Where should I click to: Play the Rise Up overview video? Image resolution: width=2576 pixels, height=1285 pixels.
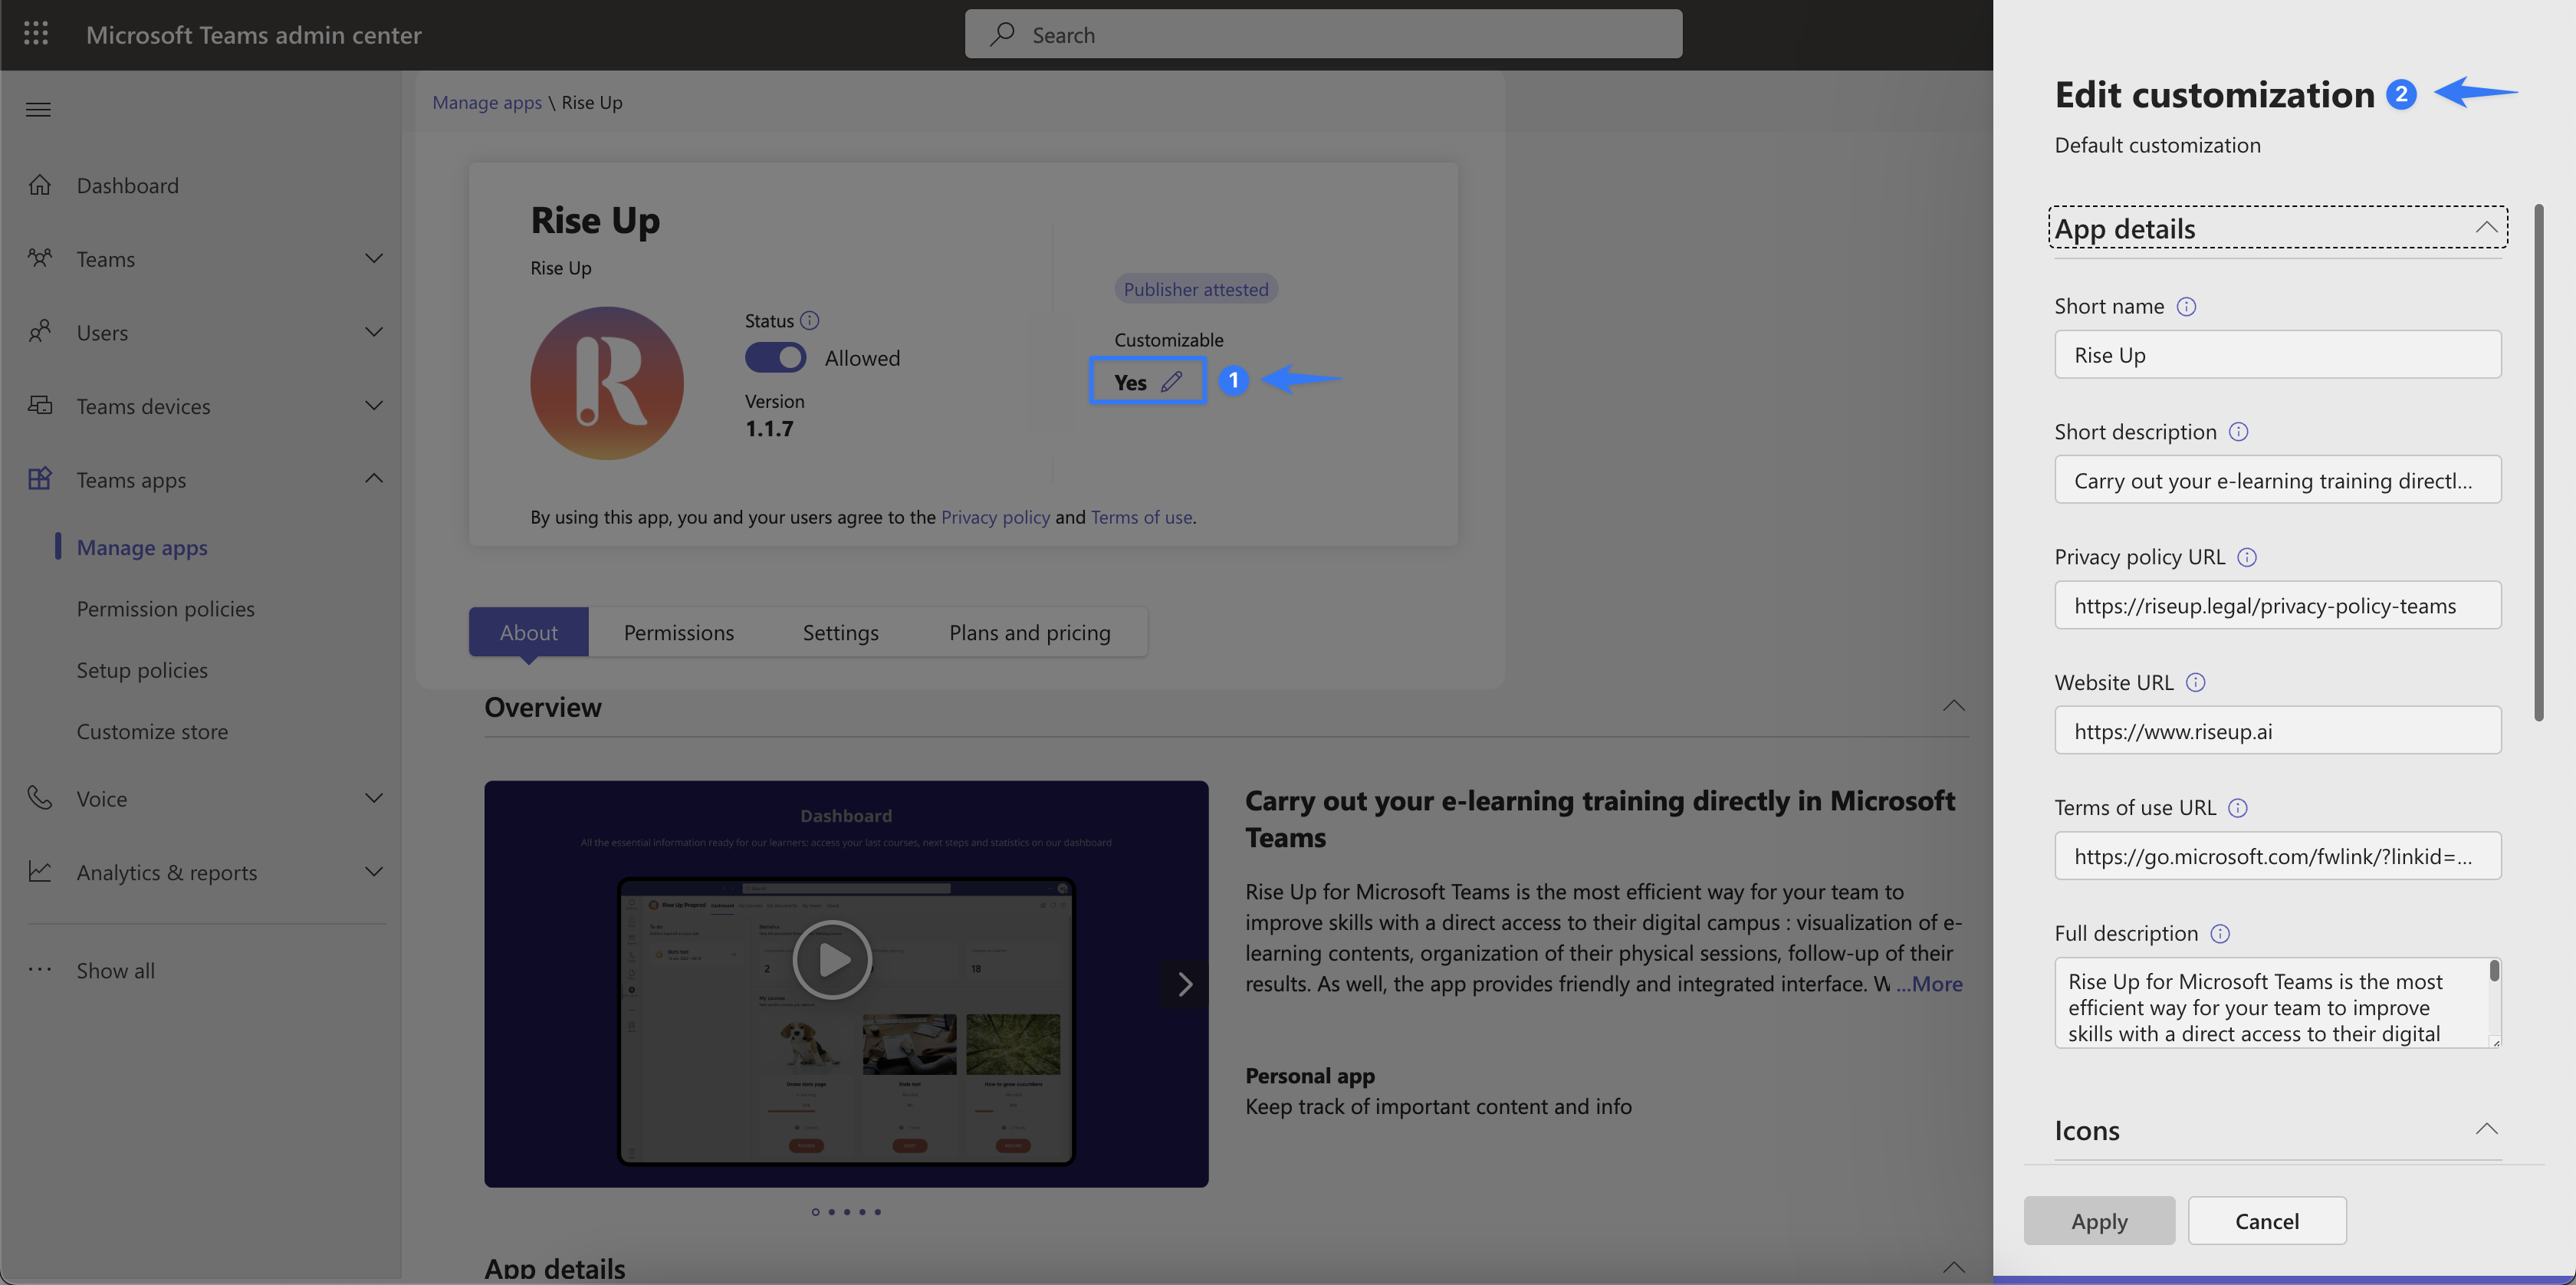click(832, 960)
